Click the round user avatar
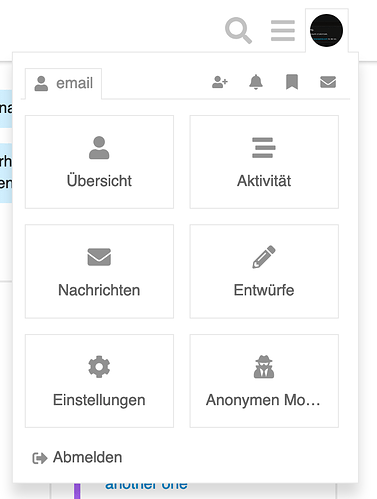 pyautogui.click(x=326, y=30)
